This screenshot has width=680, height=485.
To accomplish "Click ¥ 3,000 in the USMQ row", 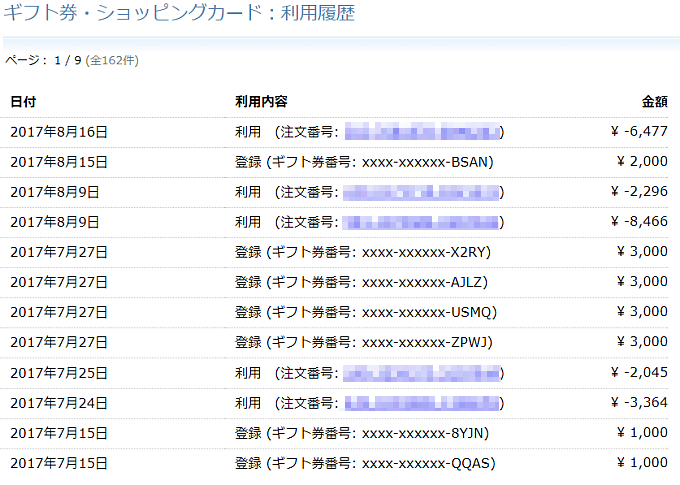I will point(642,311).
